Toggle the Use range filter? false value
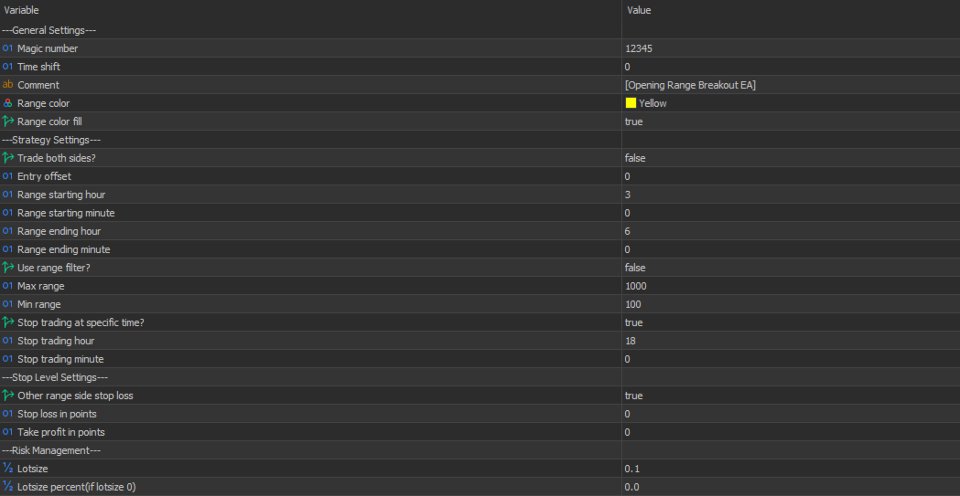The height and width of the screenshot is (496, 960). (x=635, y=268)
